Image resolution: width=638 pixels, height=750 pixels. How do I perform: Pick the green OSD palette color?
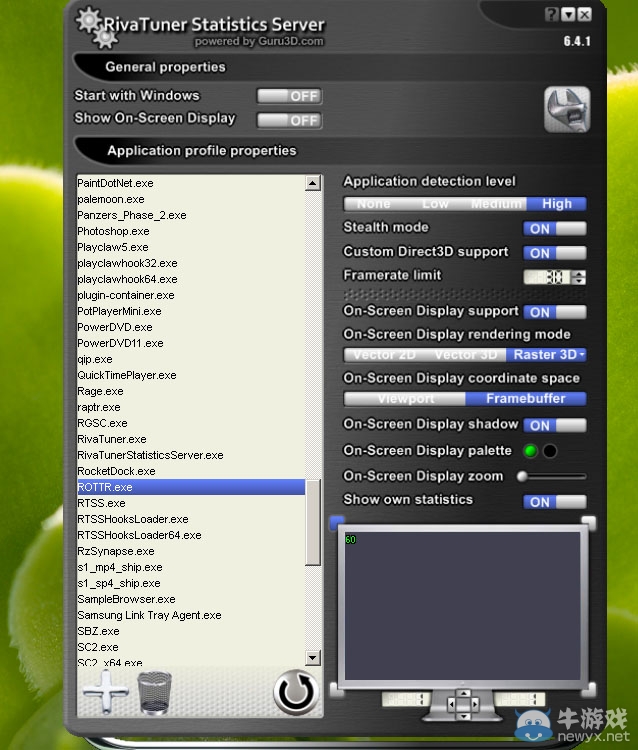tap(530, 451)
